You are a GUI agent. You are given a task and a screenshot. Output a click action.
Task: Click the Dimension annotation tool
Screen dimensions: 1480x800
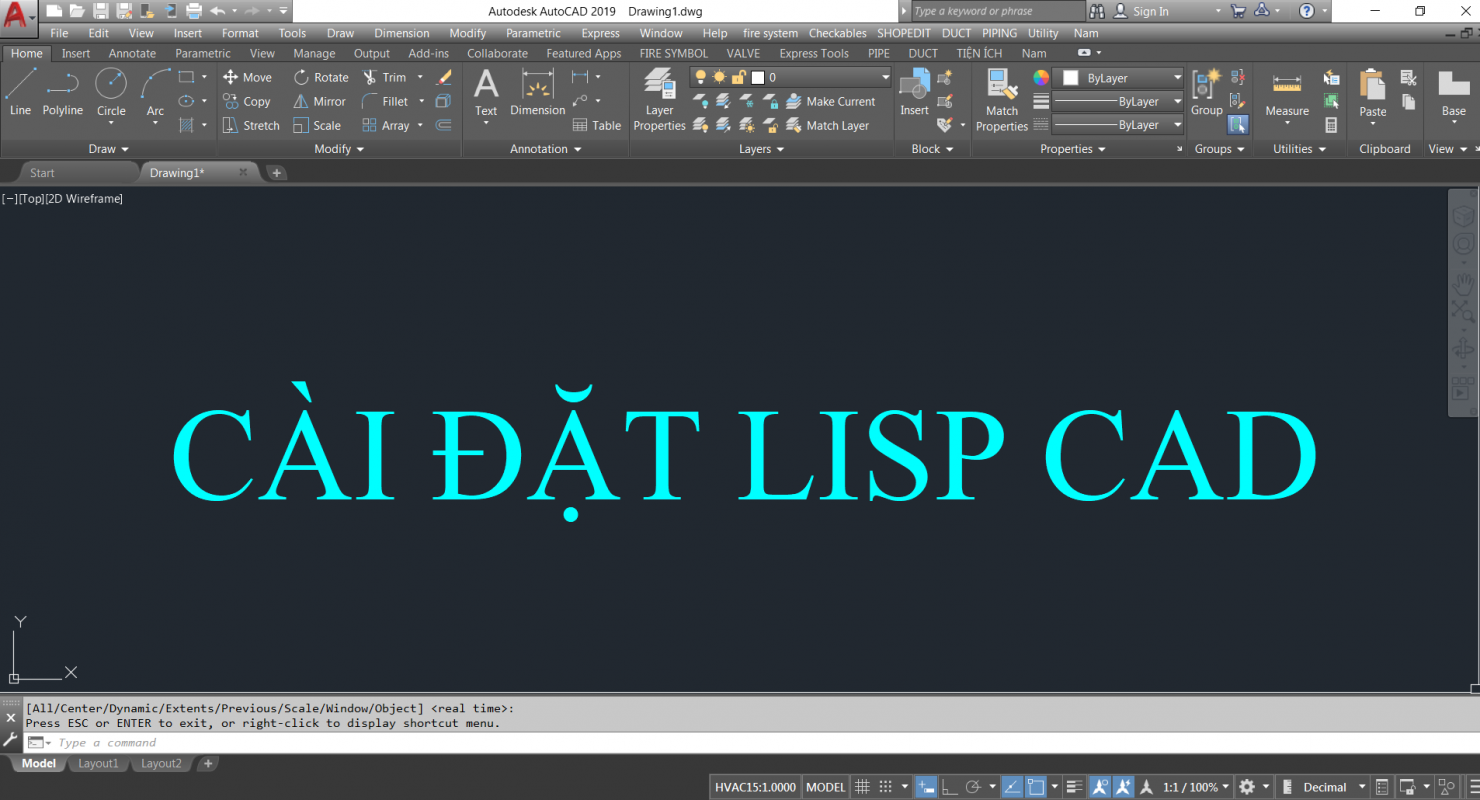click(537, 93)
